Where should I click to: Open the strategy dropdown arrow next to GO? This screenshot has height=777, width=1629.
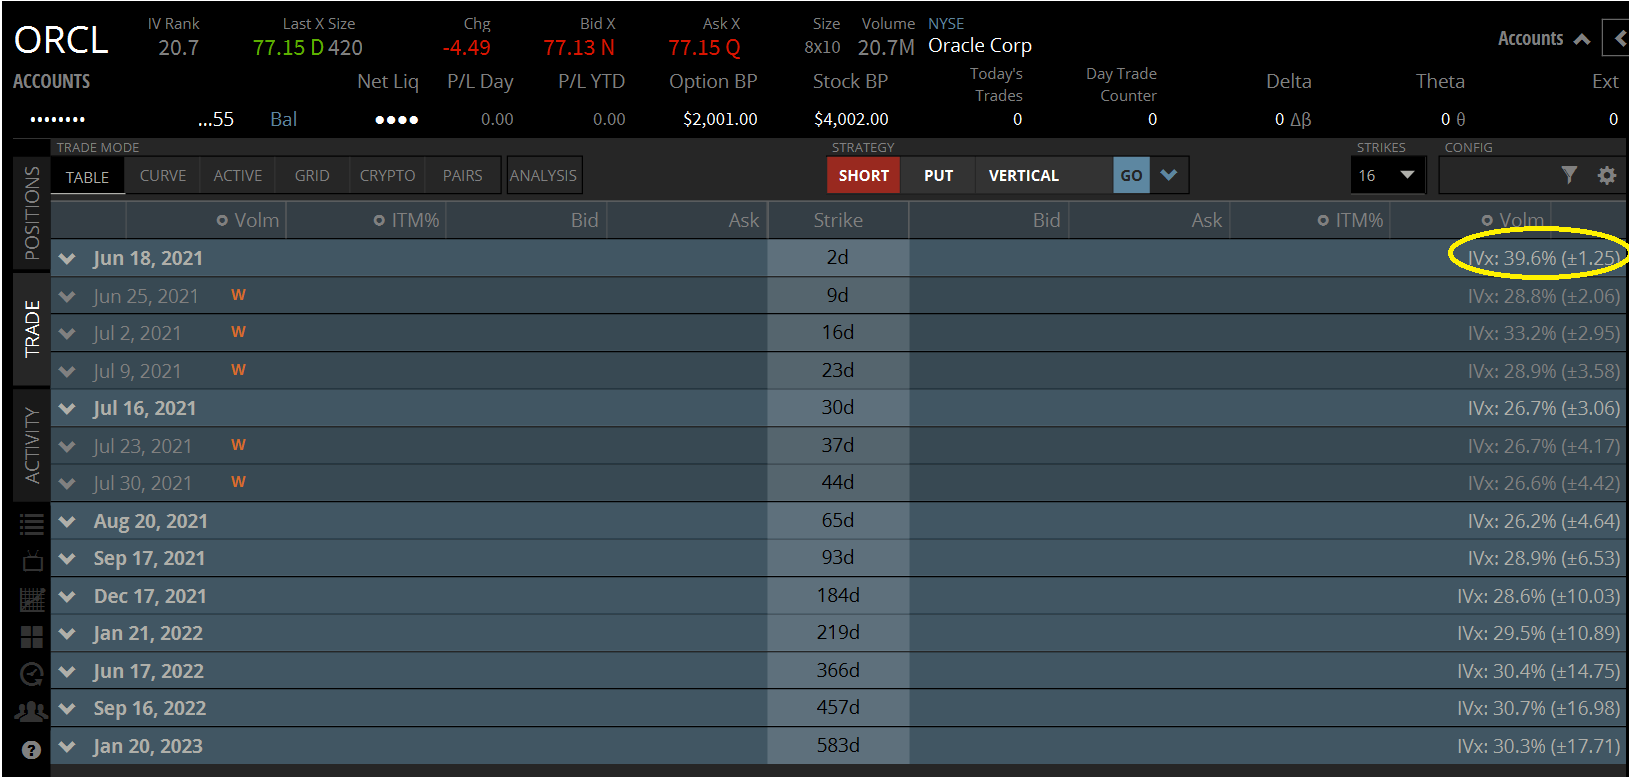(x=1169, y=175)
